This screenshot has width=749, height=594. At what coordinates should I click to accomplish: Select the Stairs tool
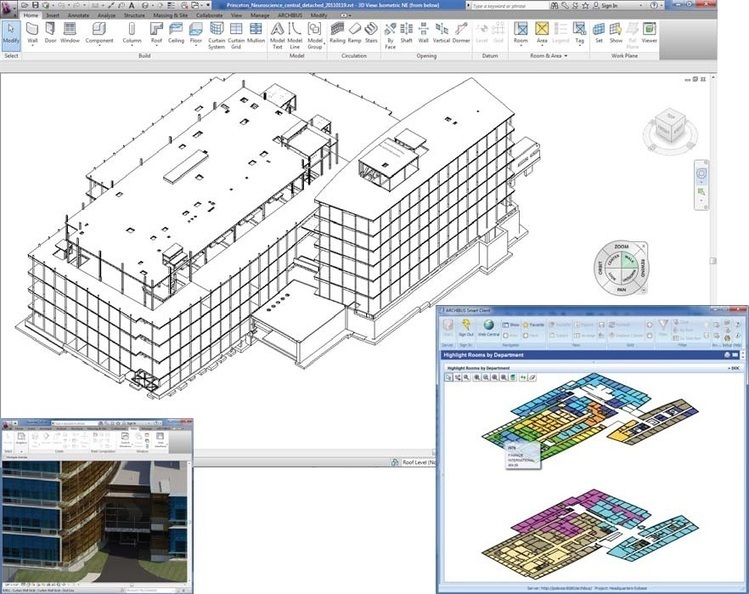click(371, 33)
